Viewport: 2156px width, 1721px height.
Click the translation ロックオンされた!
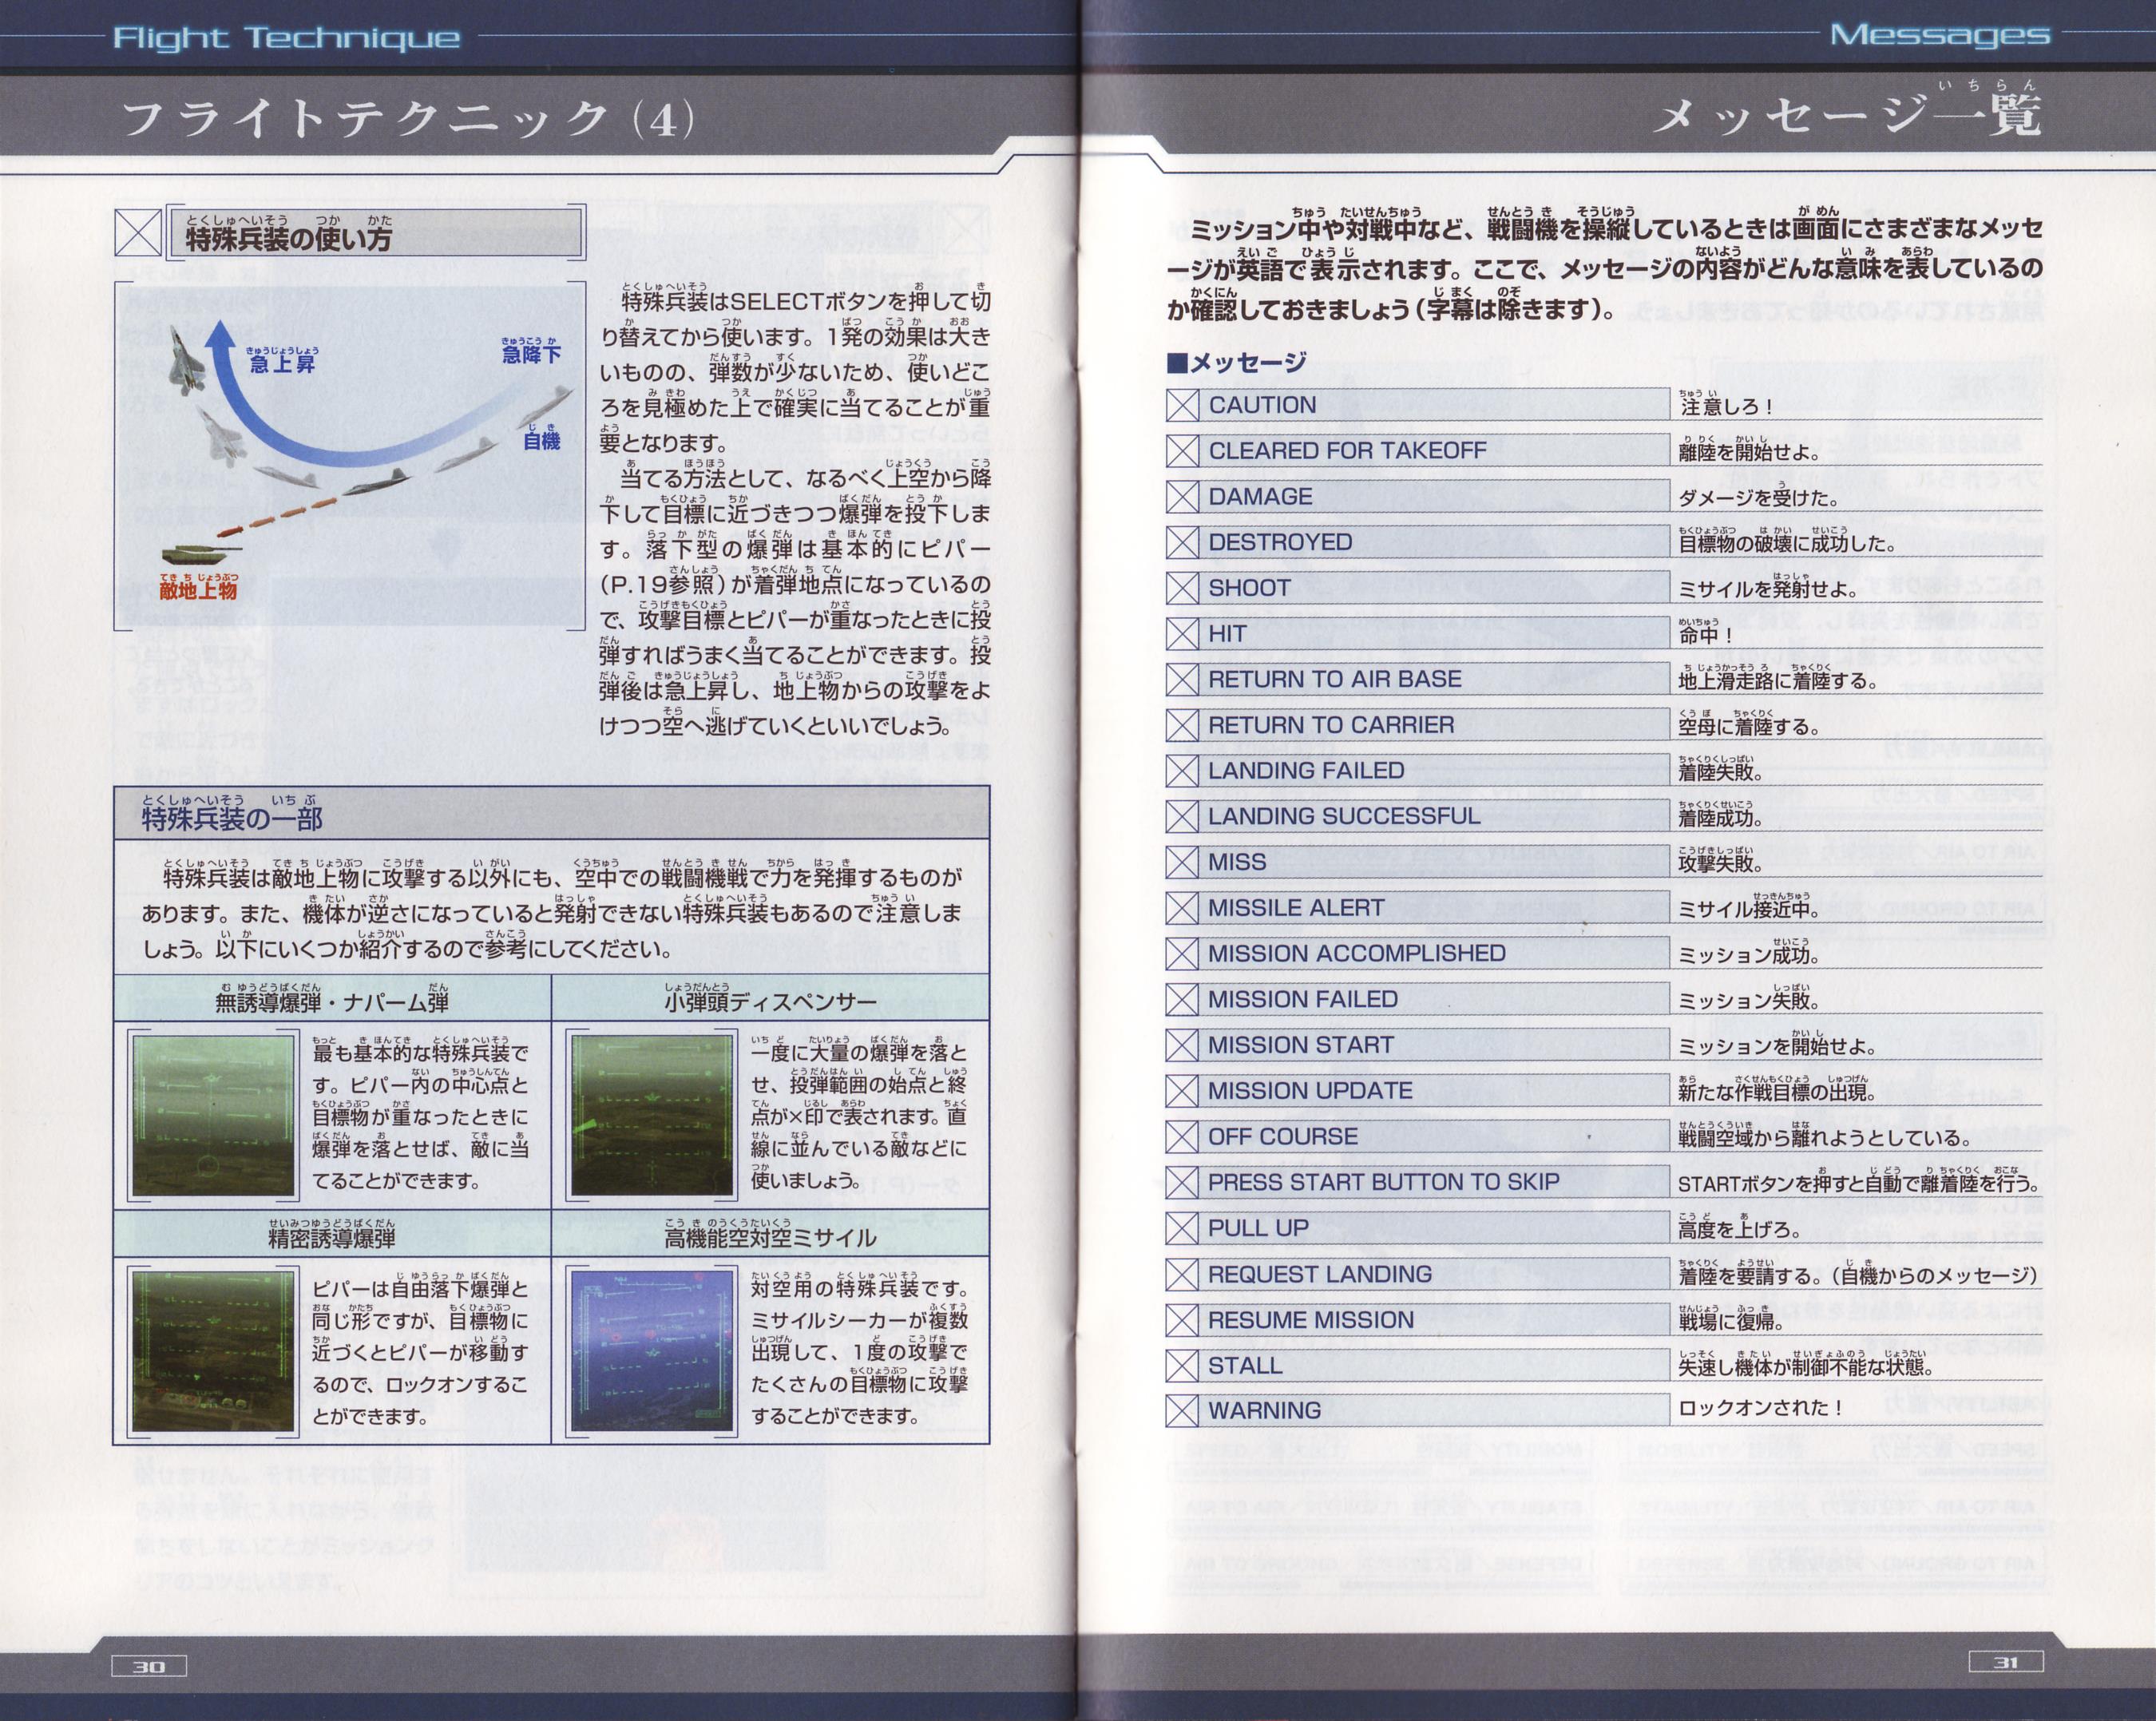click(1760, 1408)
